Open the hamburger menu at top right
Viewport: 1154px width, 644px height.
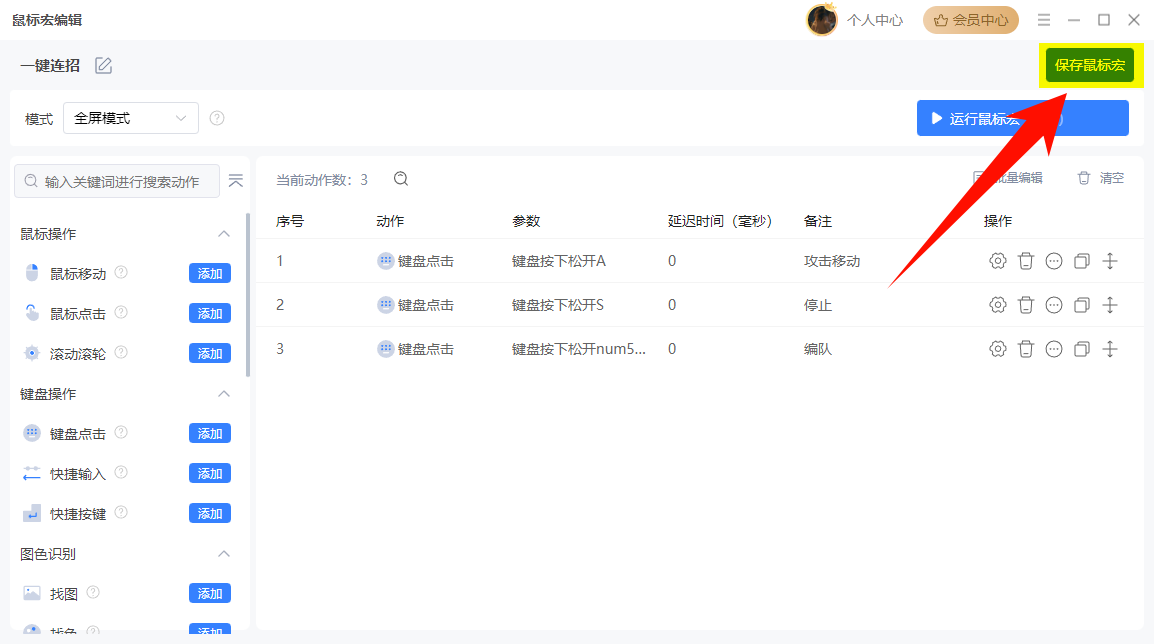click(x=1043, y=19)
